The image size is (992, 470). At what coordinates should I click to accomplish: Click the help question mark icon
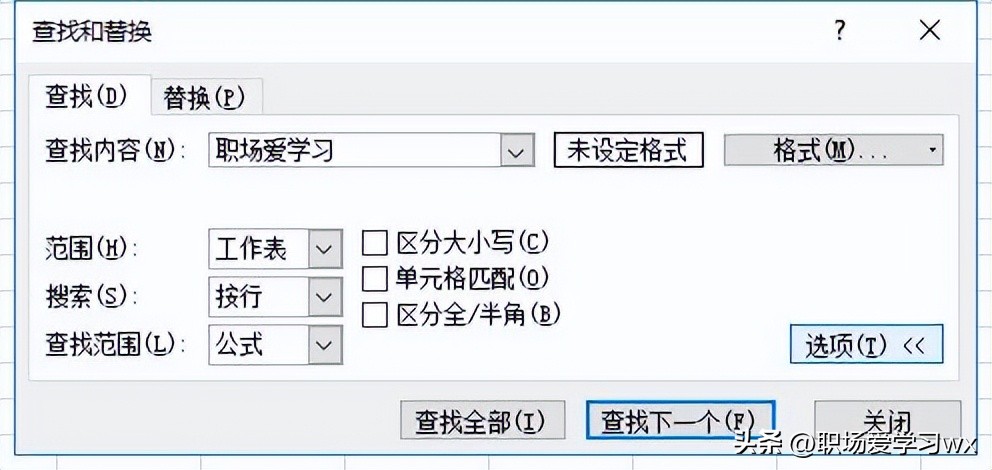(x=841, y=31)
